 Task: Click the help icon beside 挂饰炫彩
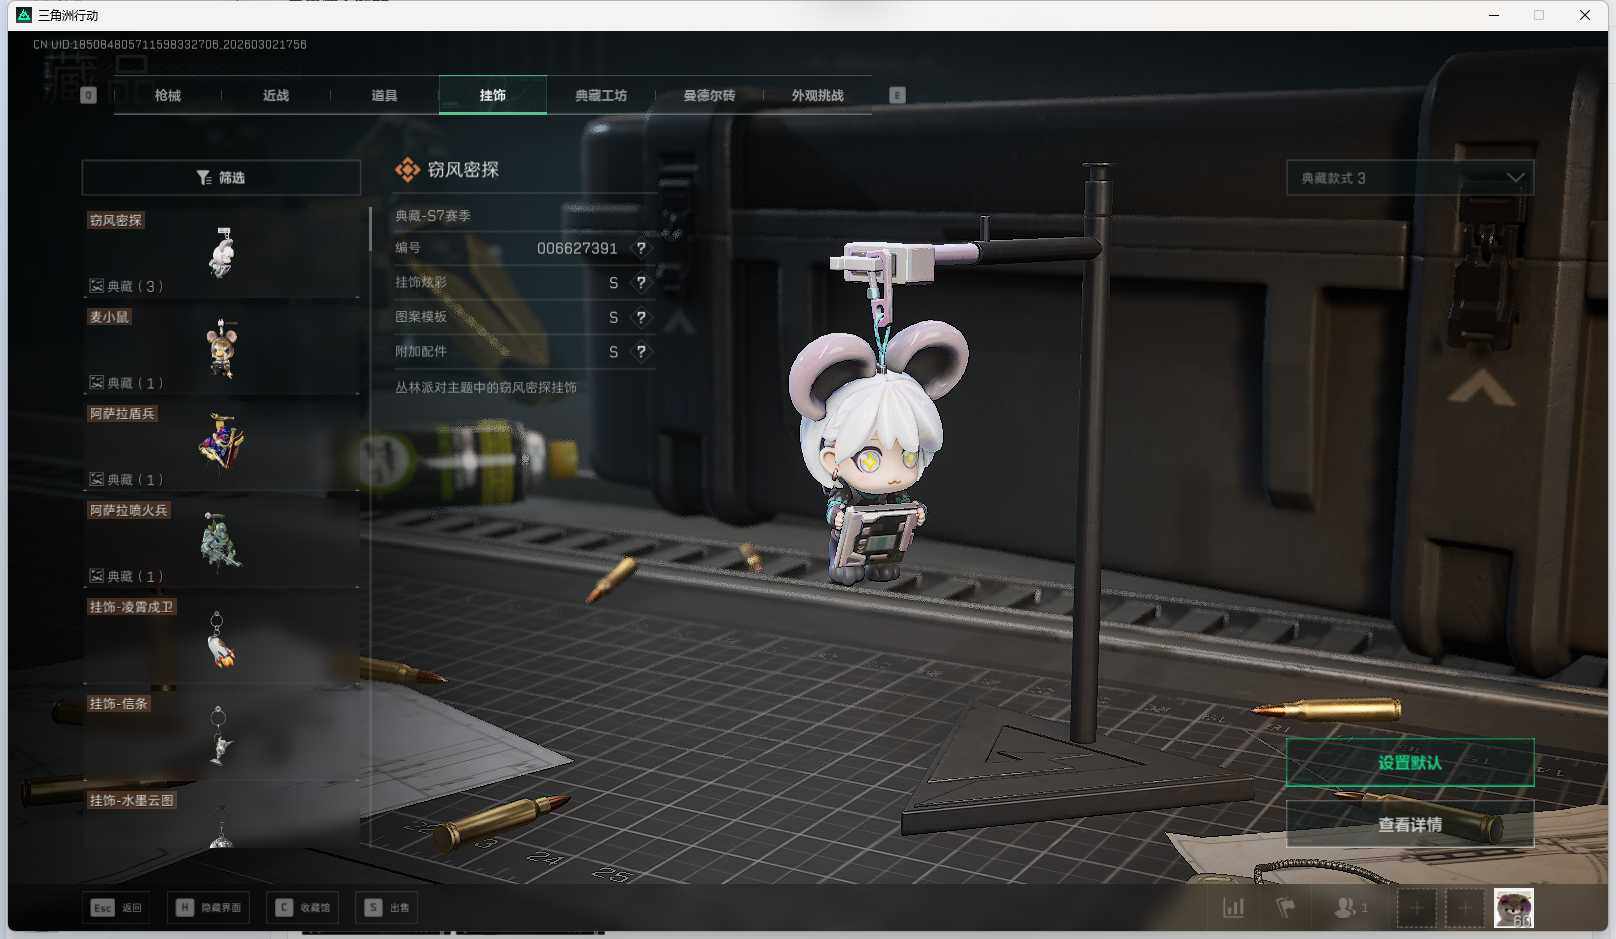641,283
